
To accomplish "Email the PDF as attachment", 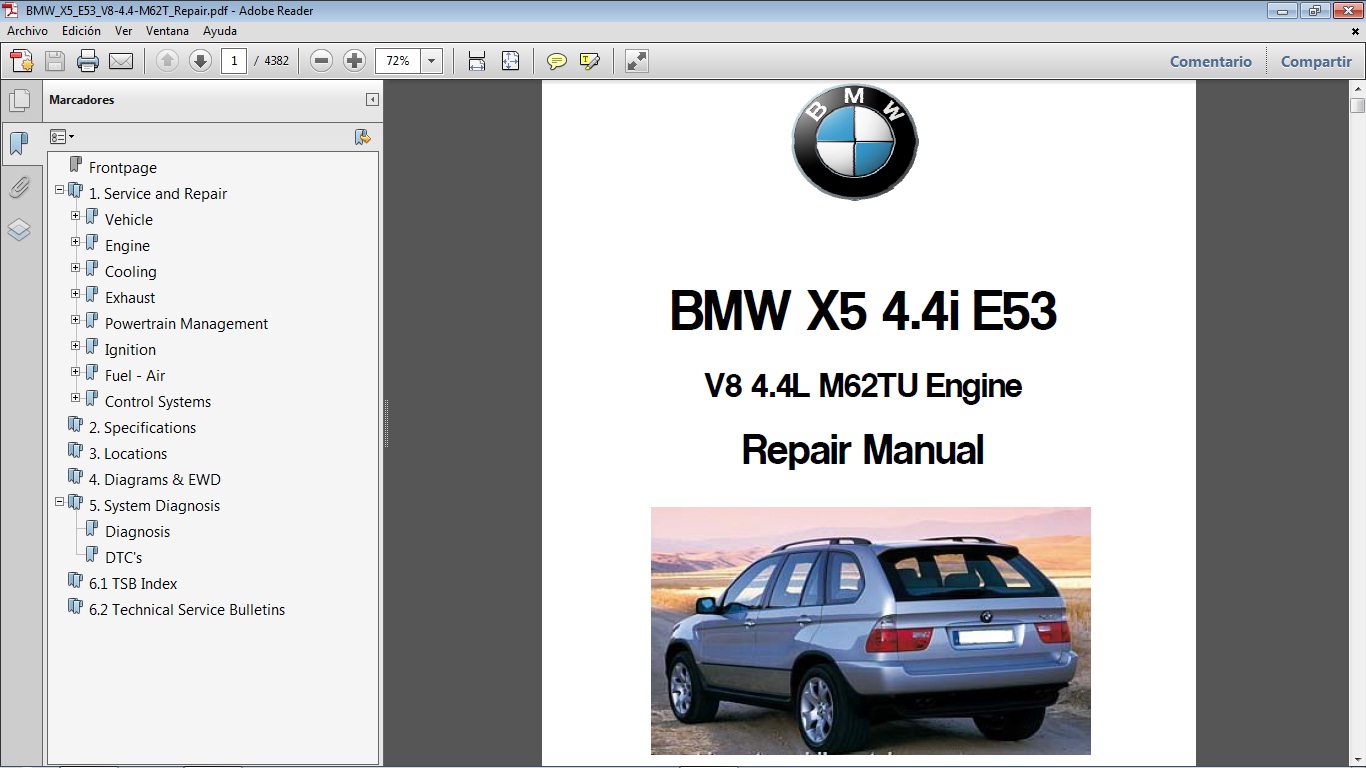I will pyautogui.click(x=119, y=60).
